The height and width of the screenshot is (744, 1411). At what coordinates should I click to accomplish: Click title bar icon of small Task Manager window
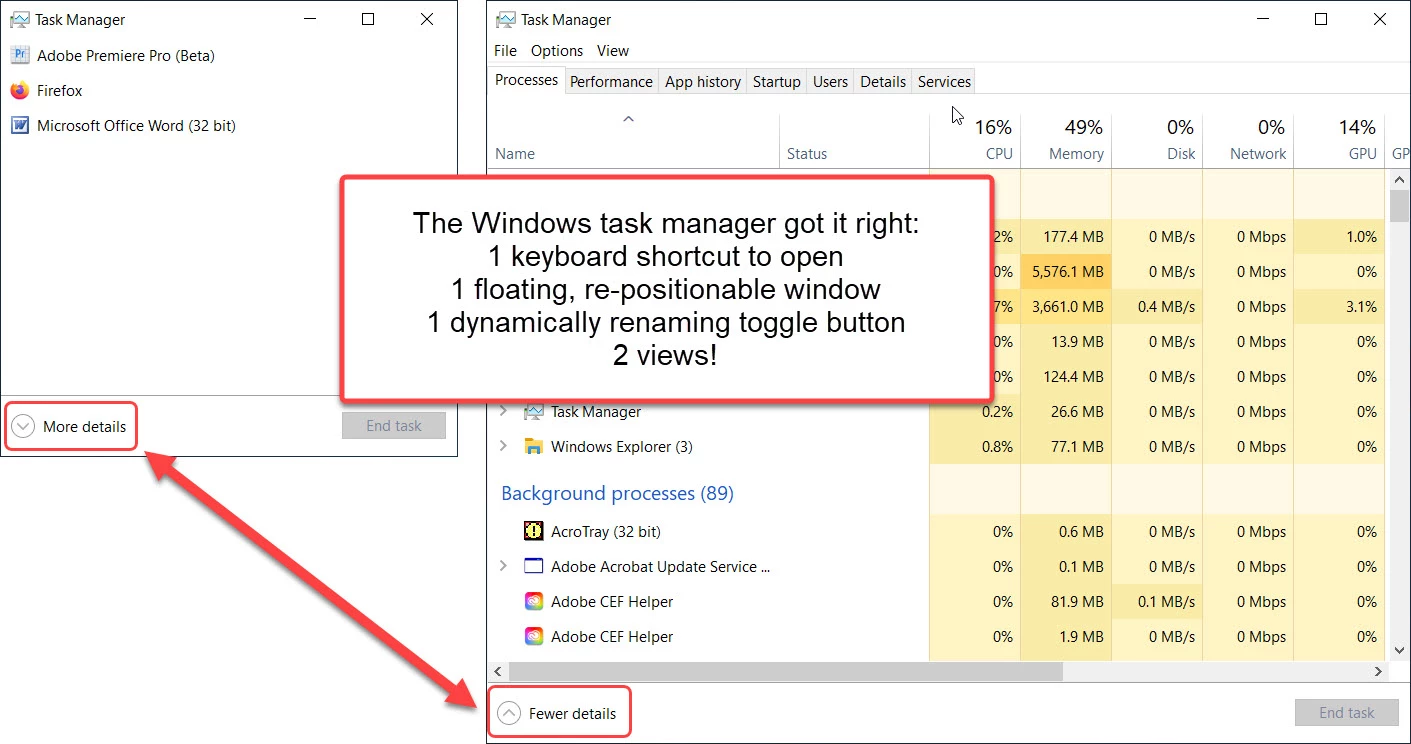tap(20, 19)
